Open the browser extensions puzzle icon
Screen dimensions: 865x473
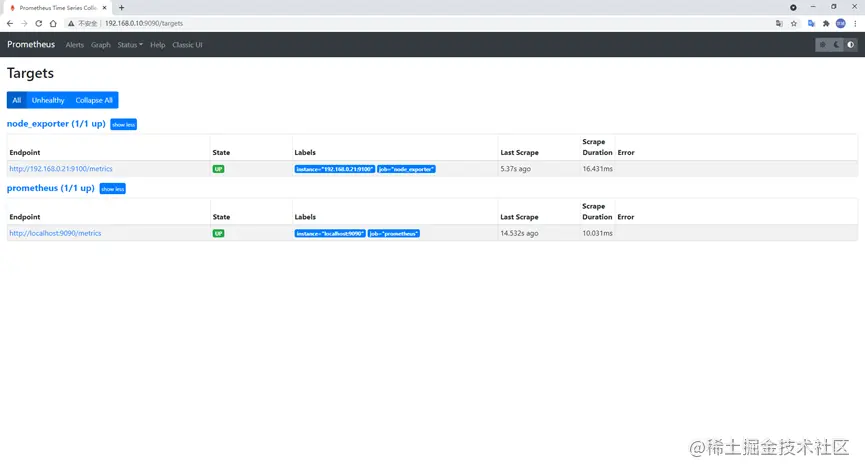(826, 23)
